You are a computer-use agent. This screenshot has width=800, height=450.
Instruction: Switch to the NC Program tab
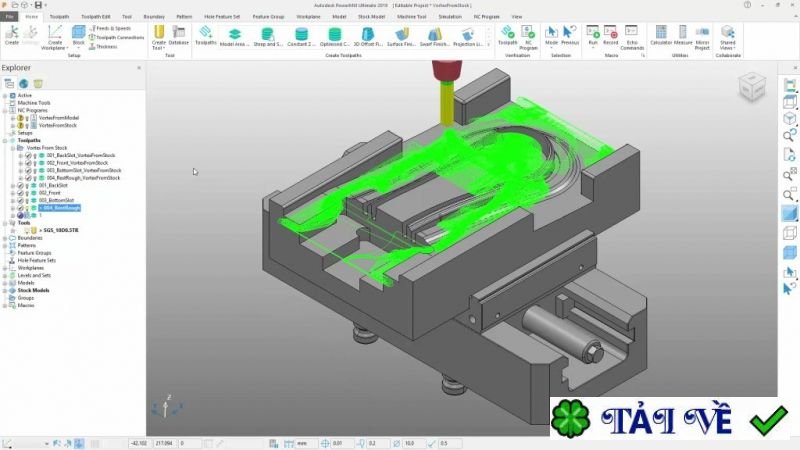[x=487, y=17]
